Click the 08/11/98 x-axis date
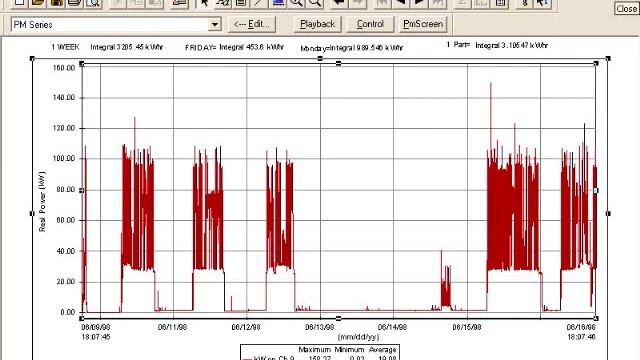 tap(172, 327)
